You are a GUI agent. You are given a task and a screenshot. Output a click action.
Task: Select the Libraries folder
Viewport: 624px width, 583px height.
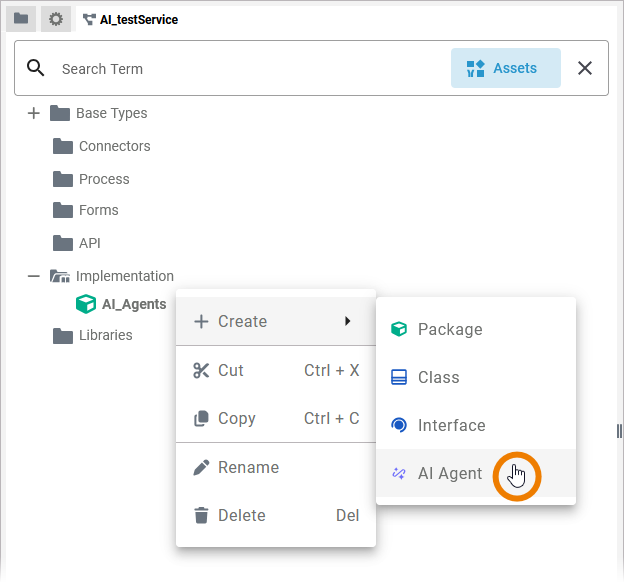click(105, 335)
